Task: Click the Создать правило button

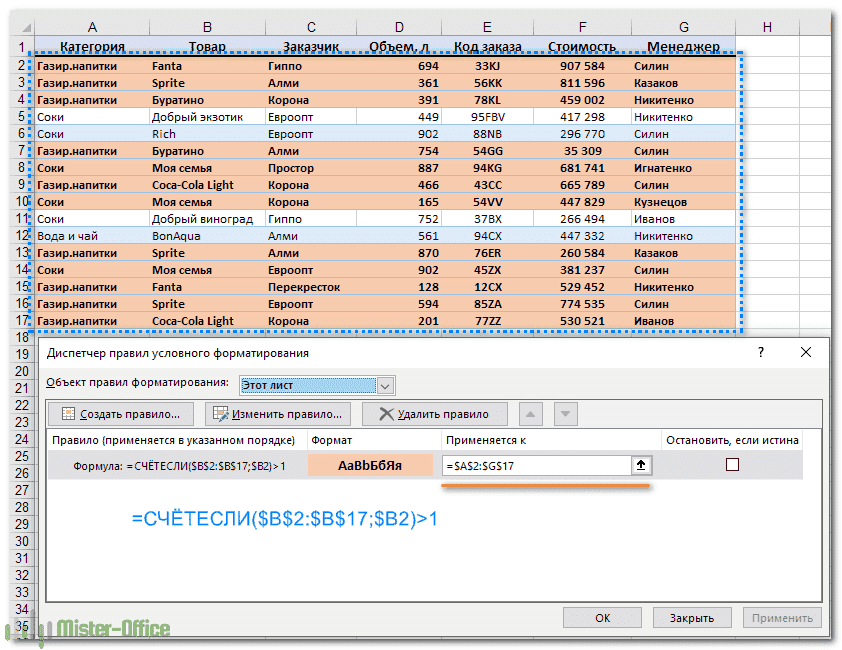Action: [x=121, y=414]
